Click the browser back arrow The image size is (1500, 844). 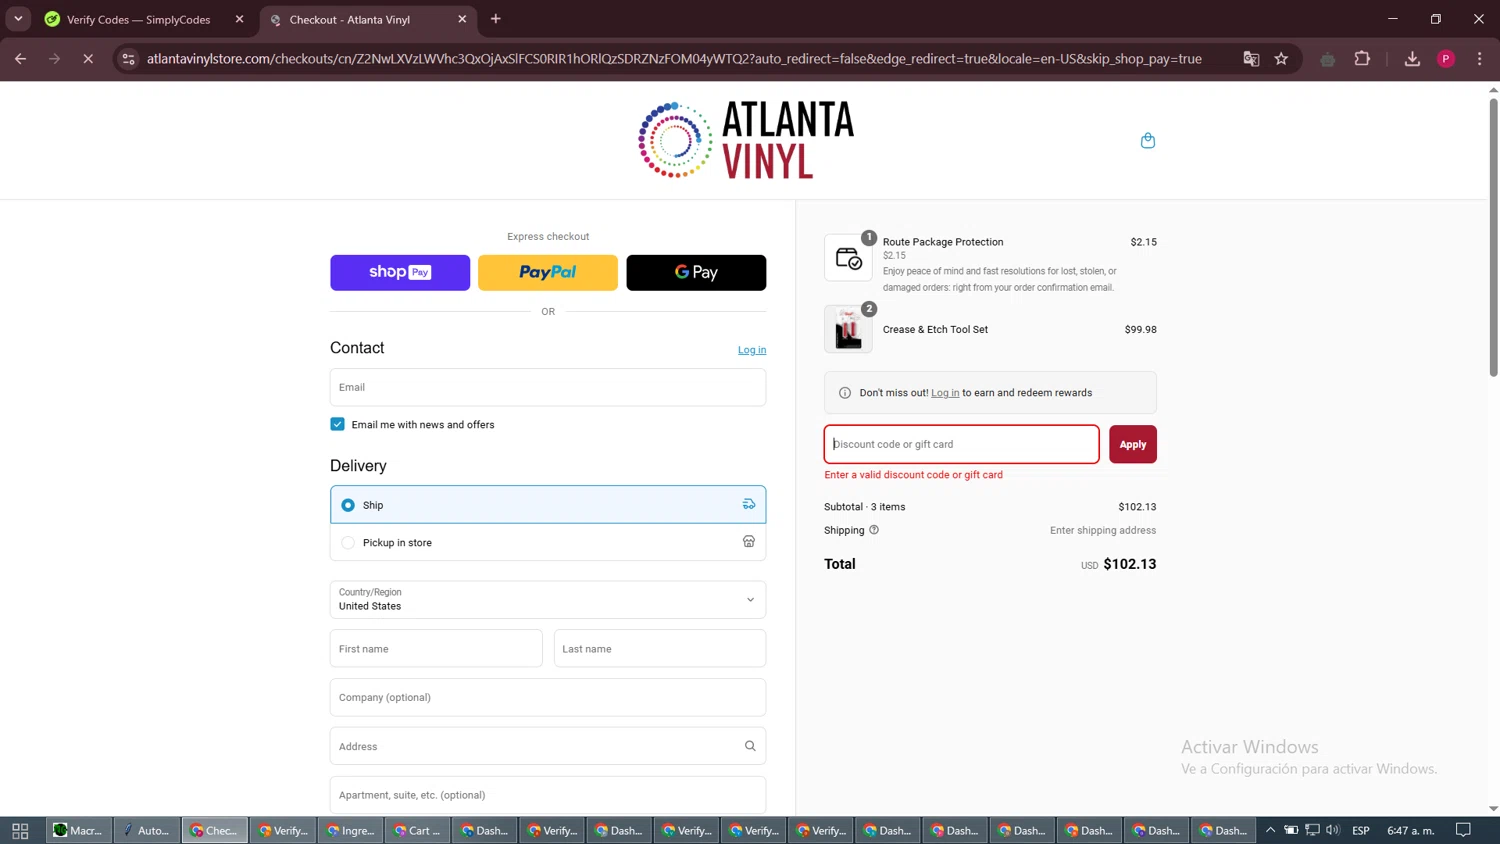point(20,59)
